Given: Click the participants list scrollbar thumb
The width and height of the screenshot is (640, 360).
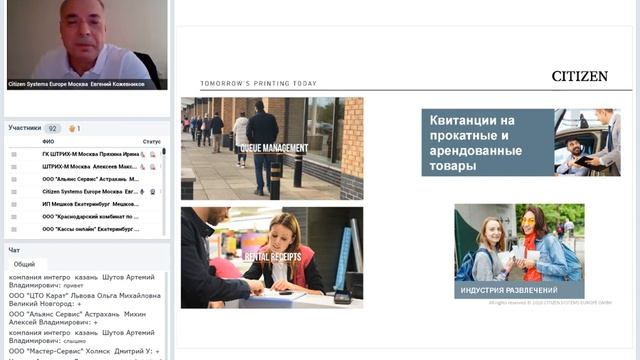Looking at the screenshot, I should tap(164, 151).
